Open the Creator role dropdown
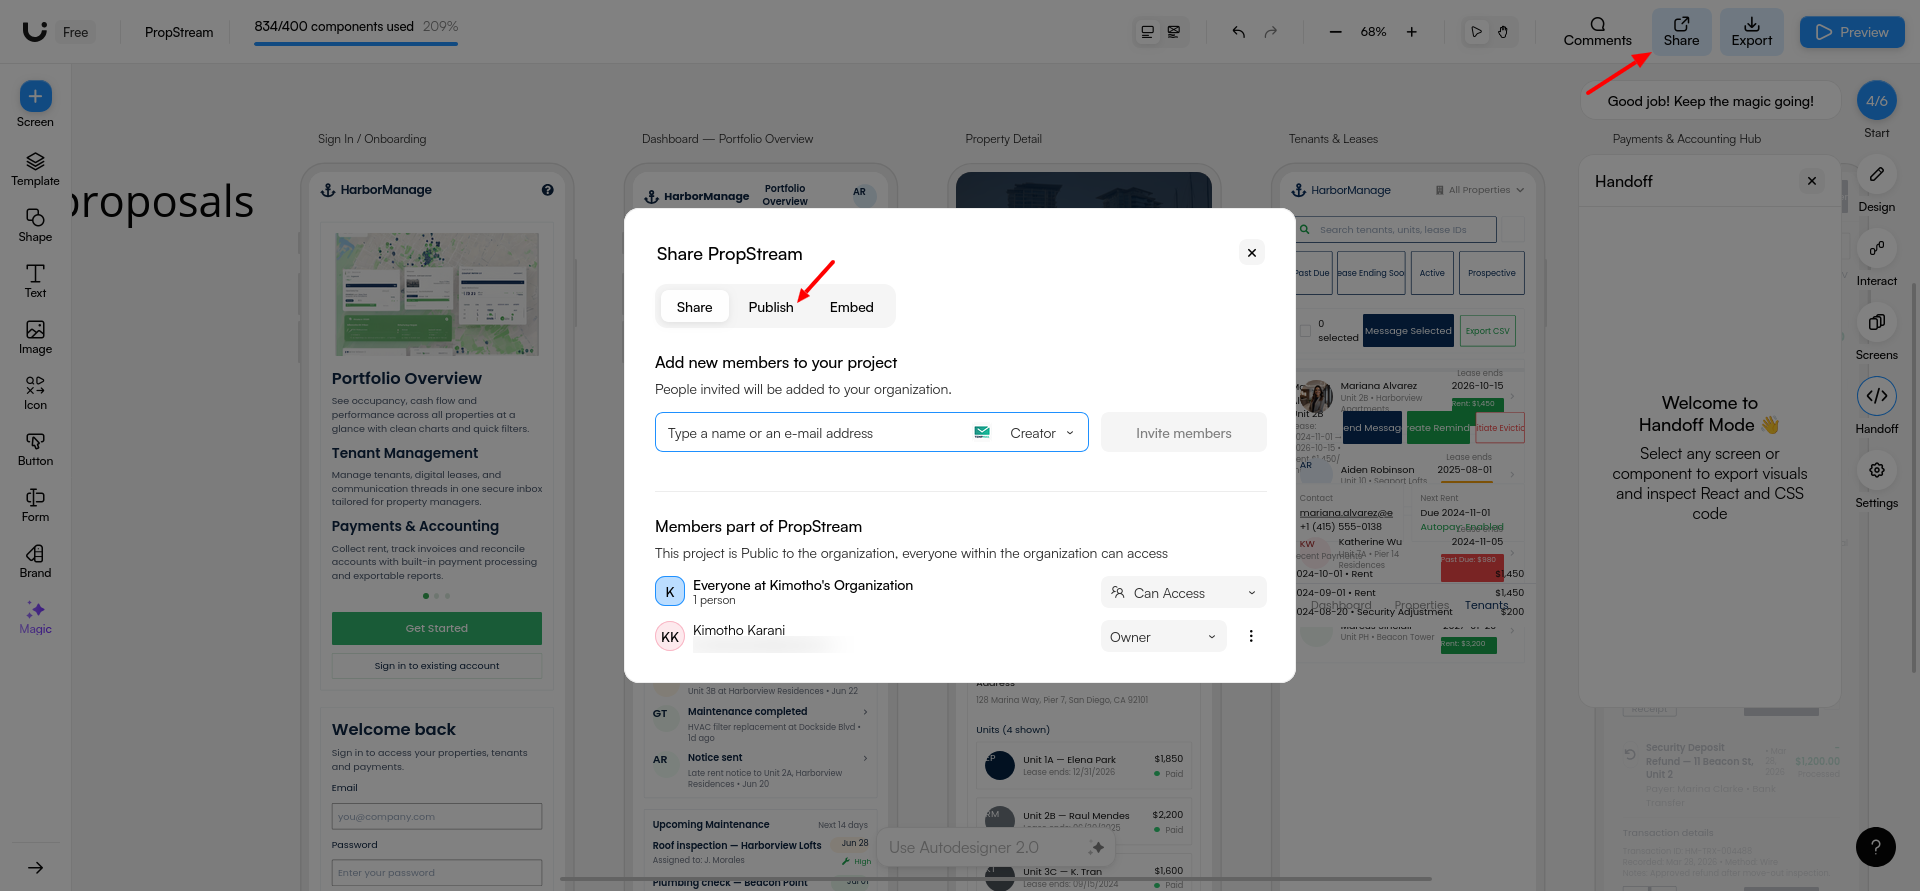 click(1042, 433)
